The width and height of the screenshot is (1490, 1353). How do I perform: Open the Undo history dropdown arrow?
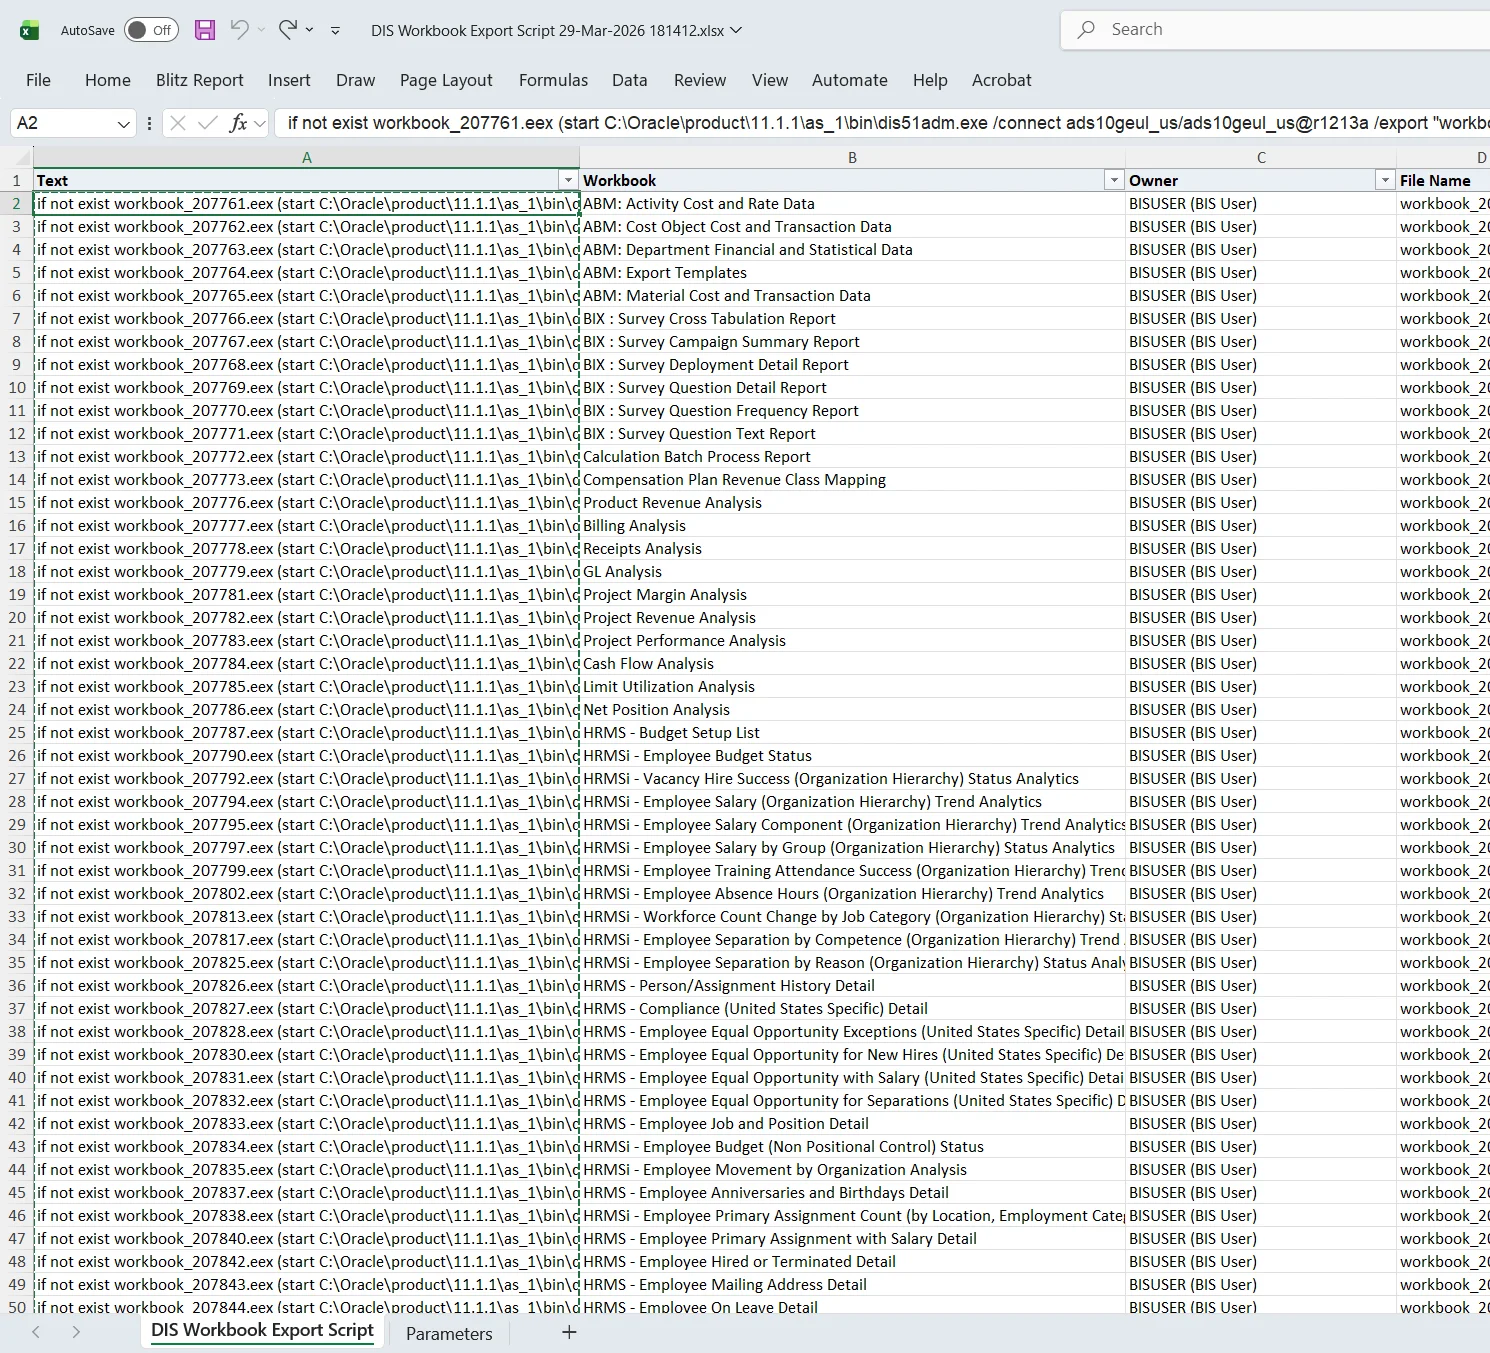[x=262, y=30]
